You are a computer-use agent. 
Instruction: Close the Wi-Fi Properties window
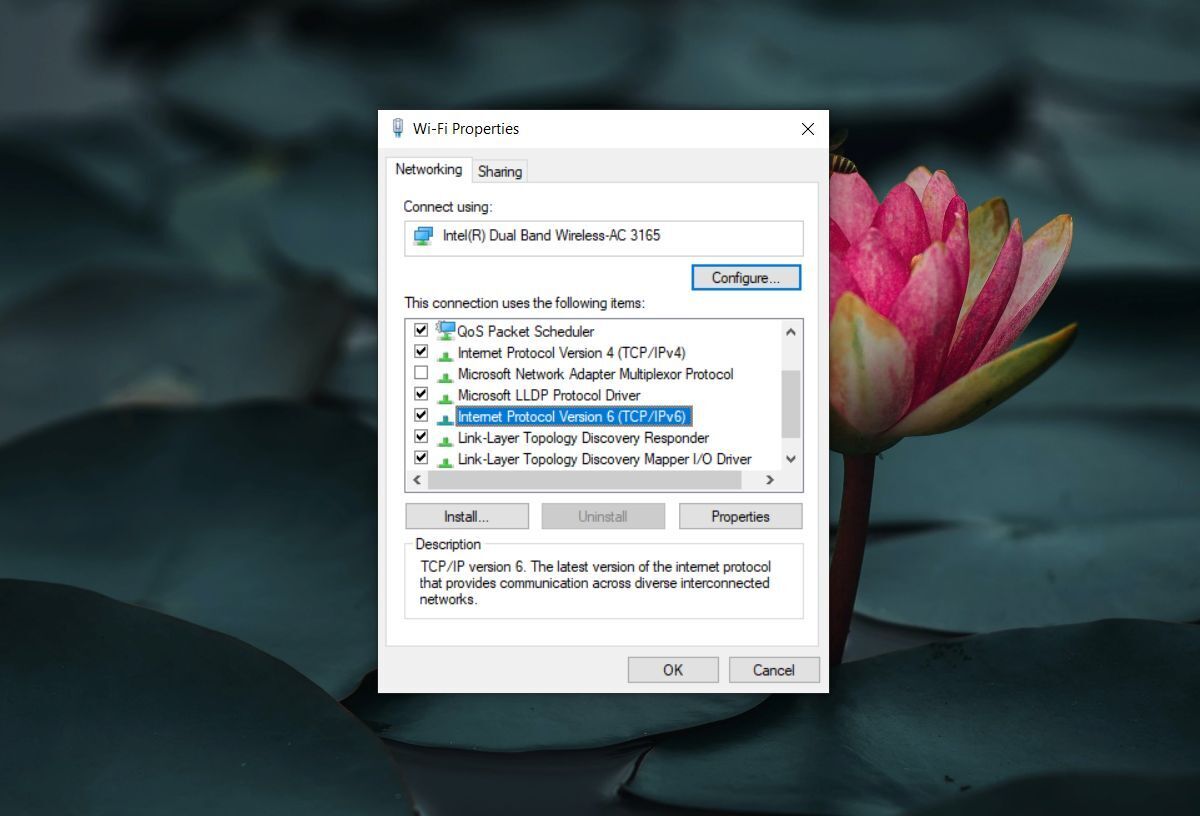pos(808,129)
